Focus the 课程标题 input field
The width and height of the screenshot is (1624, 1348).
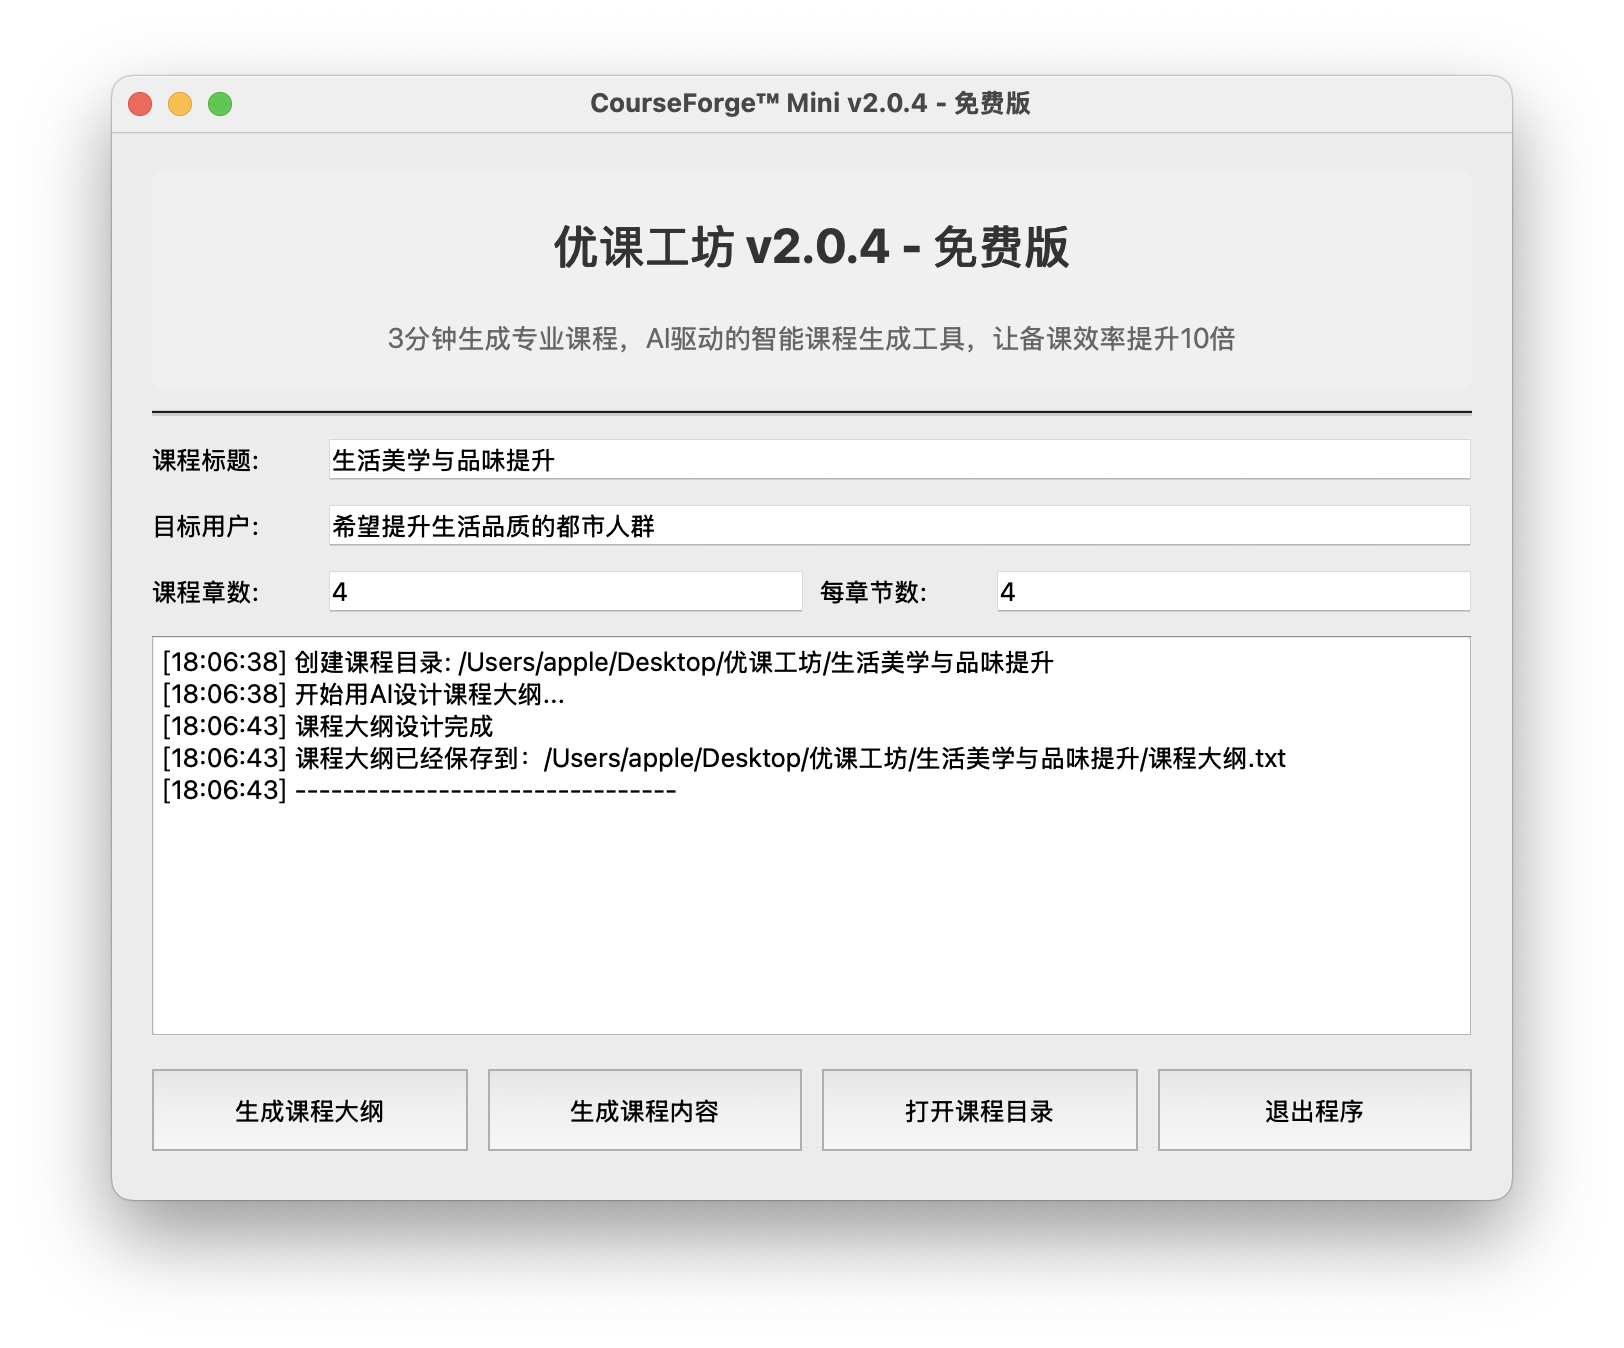(x=900, y=460)
